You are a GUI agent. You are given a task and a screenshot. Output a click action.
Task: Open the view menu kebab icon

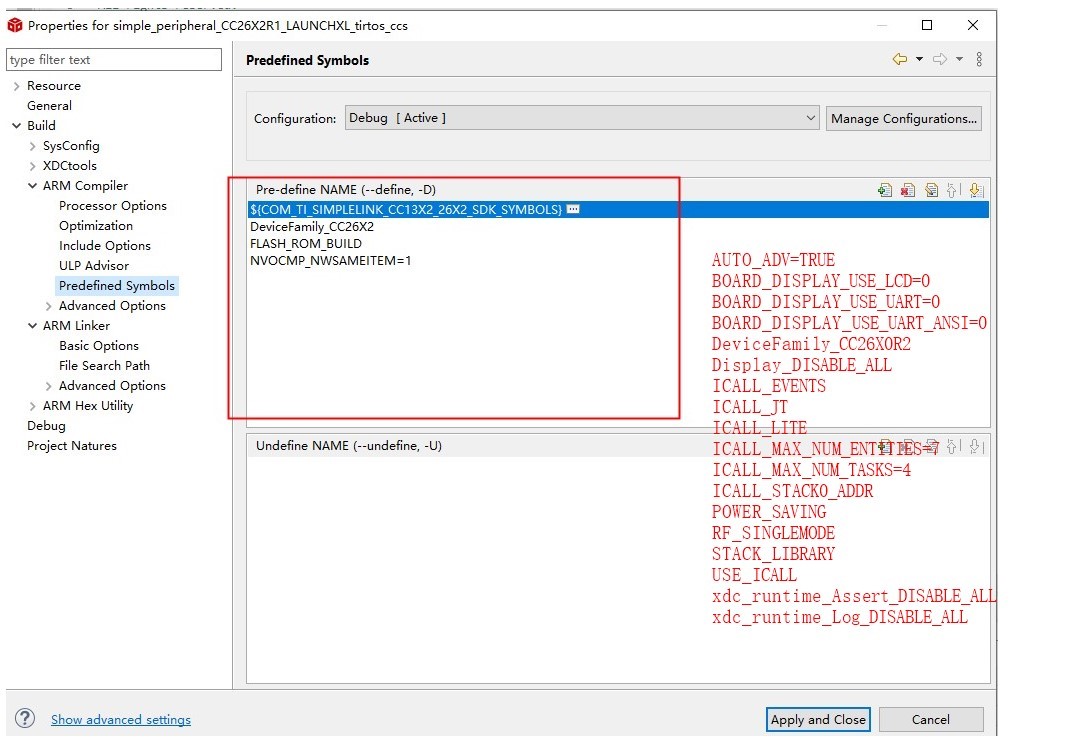(979, 59)
